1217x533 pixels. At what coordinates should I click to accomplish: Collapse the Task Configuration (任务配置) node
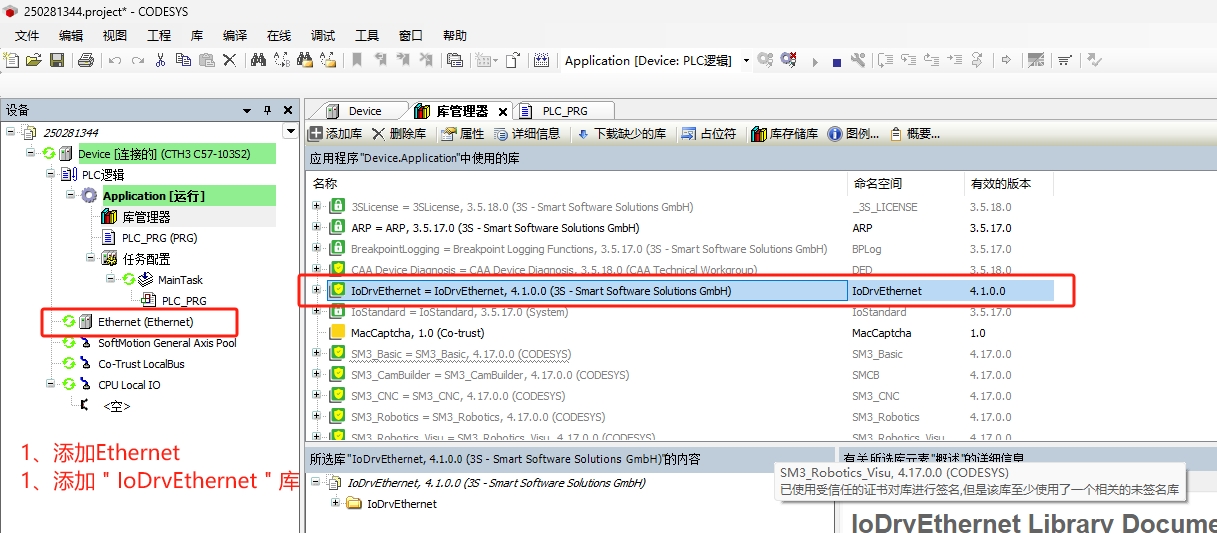90,258
